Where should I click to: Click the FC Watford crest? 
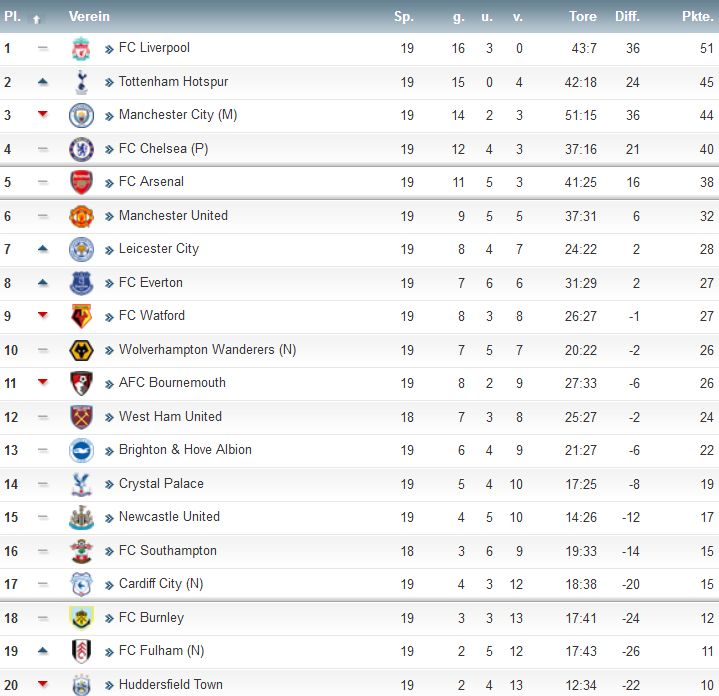pyautogui.click(x=81, y=316)
